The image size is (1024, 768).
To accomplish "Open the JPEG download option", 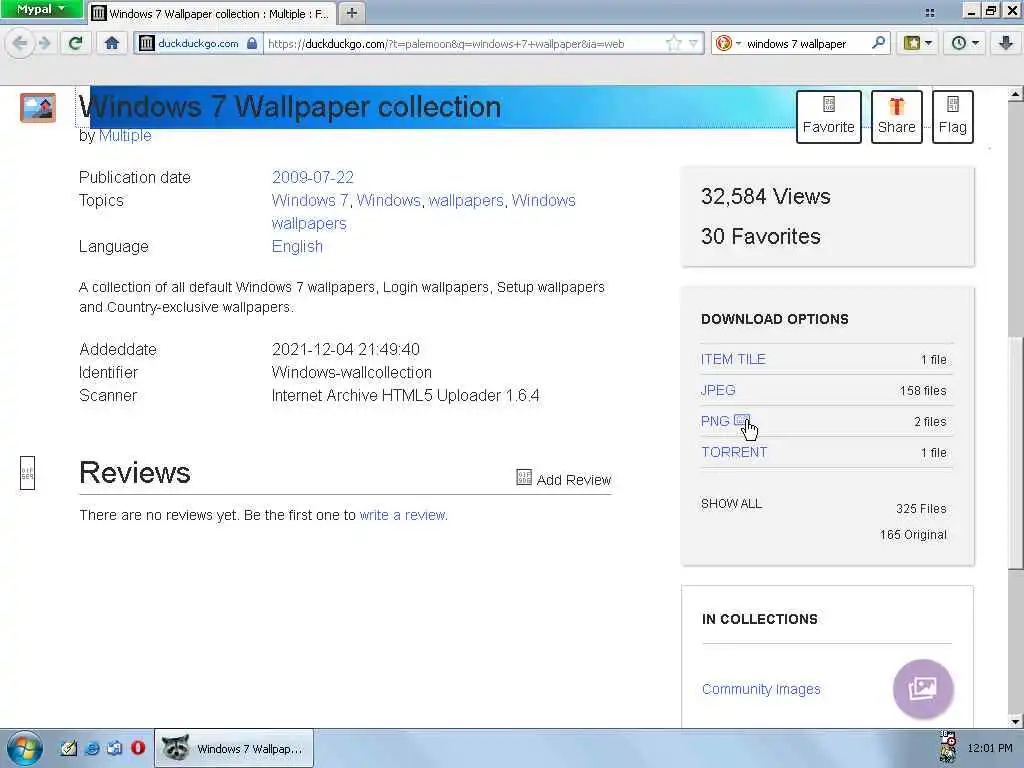I will (x=718, y=390).
